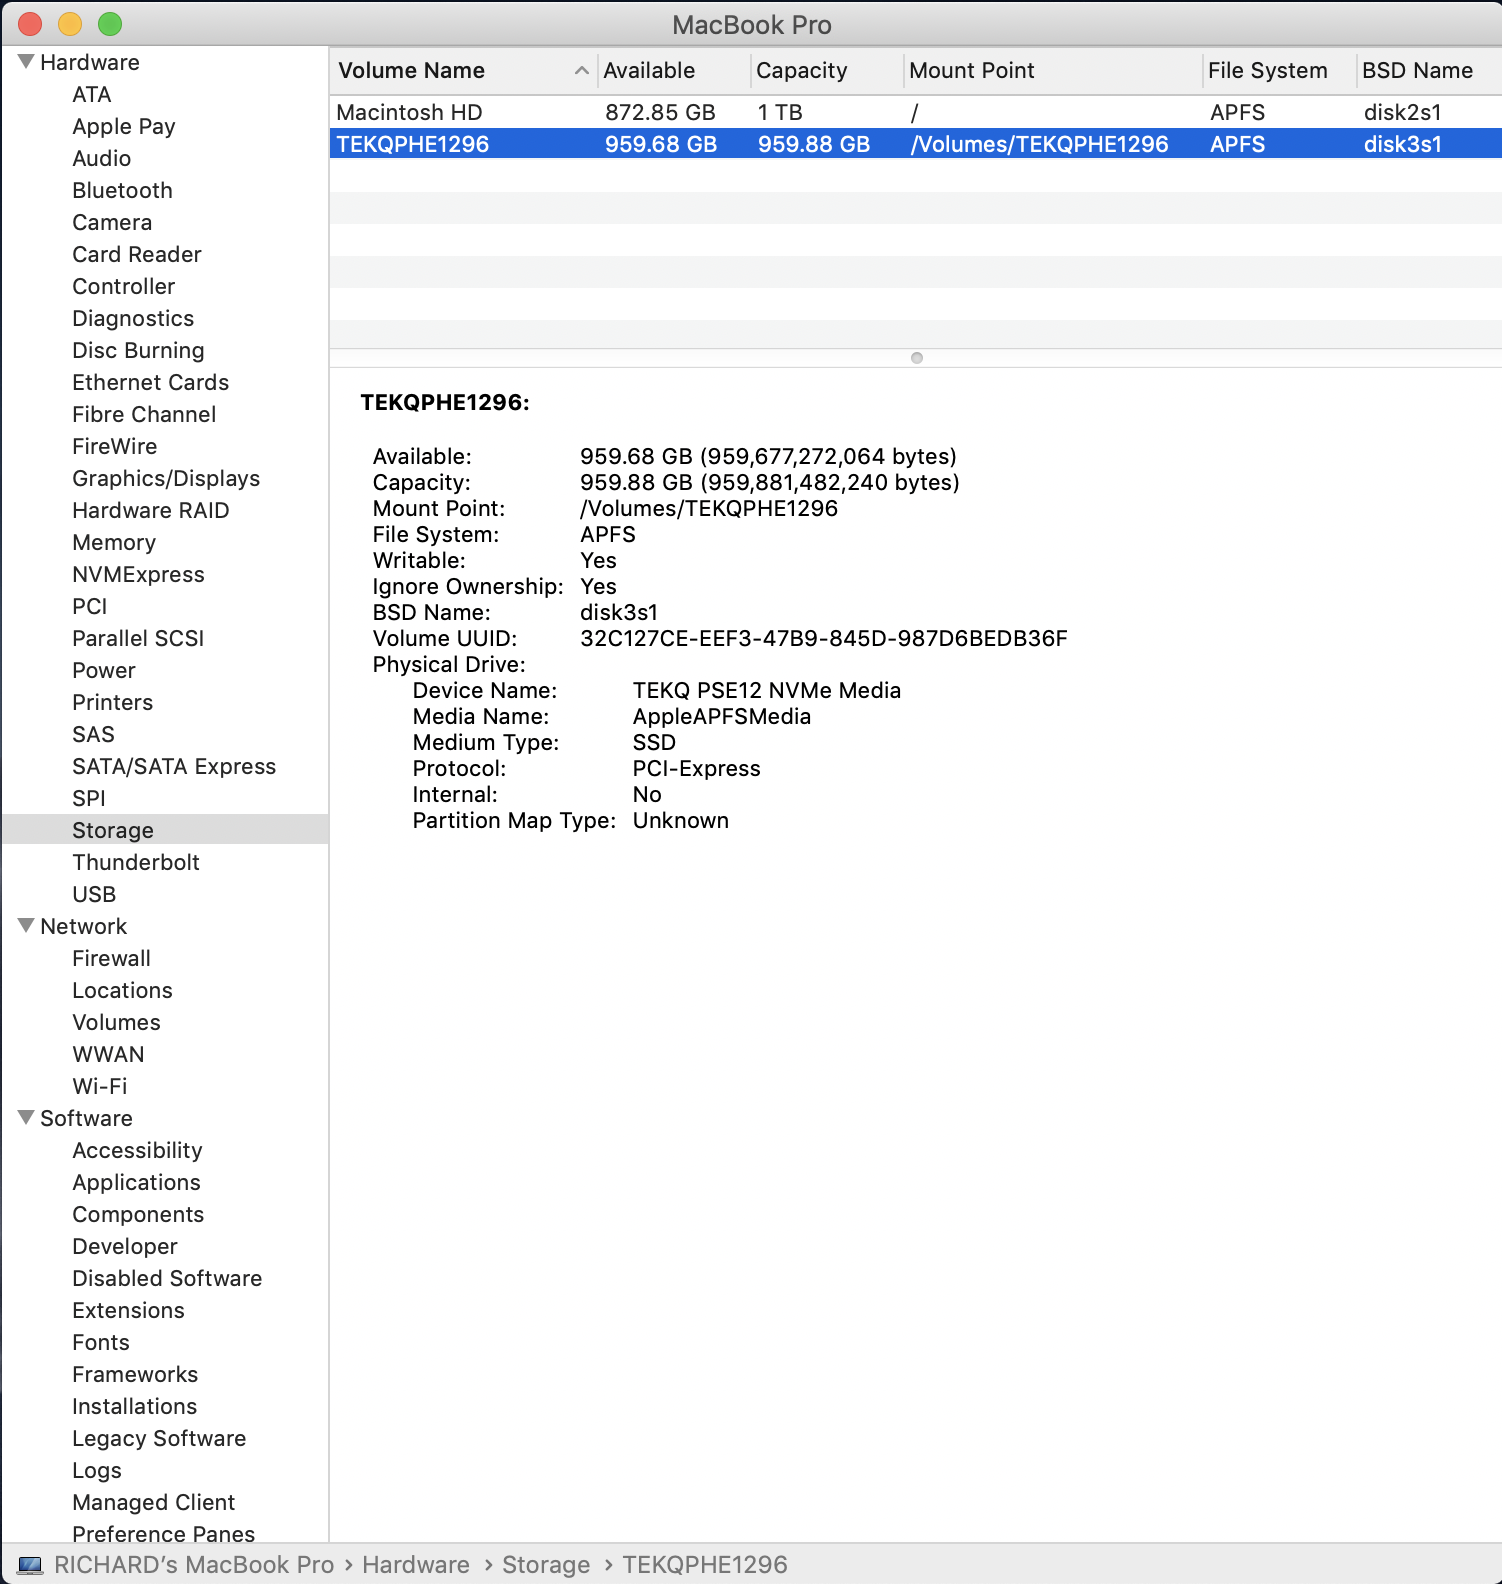
Task: Select FireWire in the sidebar
Action: point(114,446)
